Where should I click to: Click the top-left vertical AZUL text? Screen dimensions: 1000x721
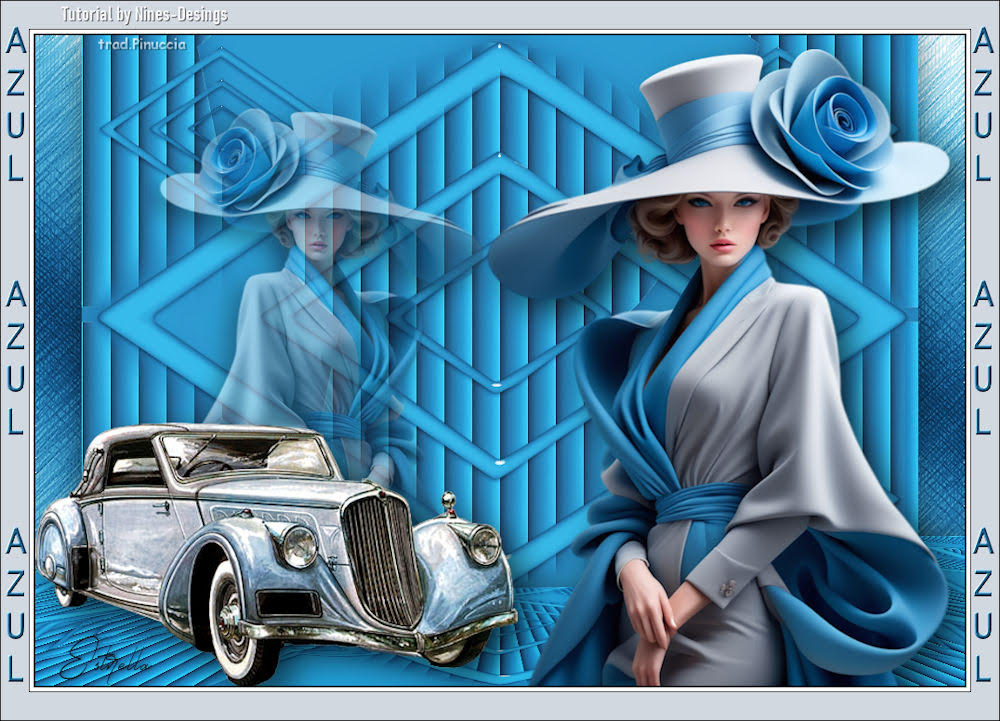[x=16, y=105]
